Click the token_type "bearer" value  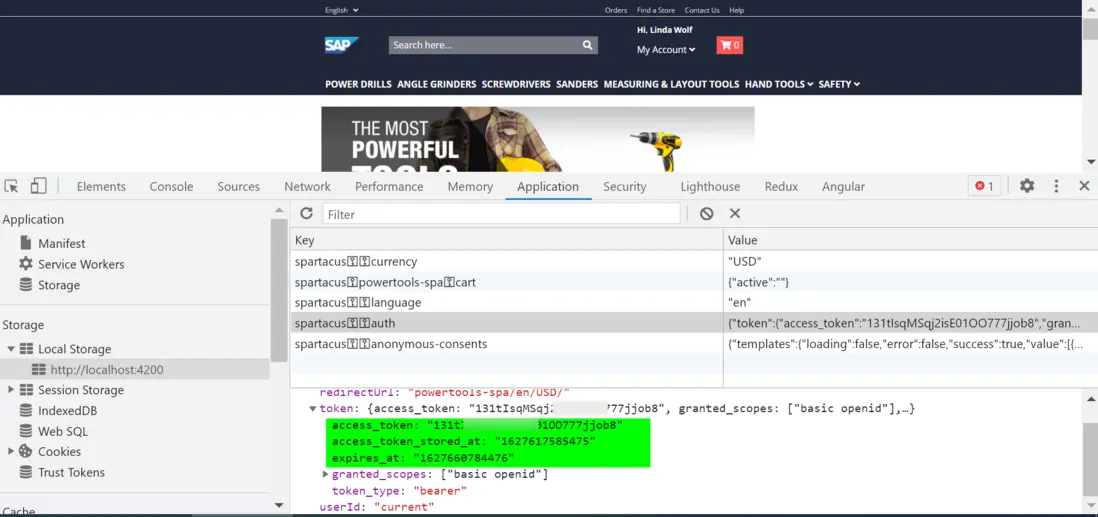tap(438, 491)
